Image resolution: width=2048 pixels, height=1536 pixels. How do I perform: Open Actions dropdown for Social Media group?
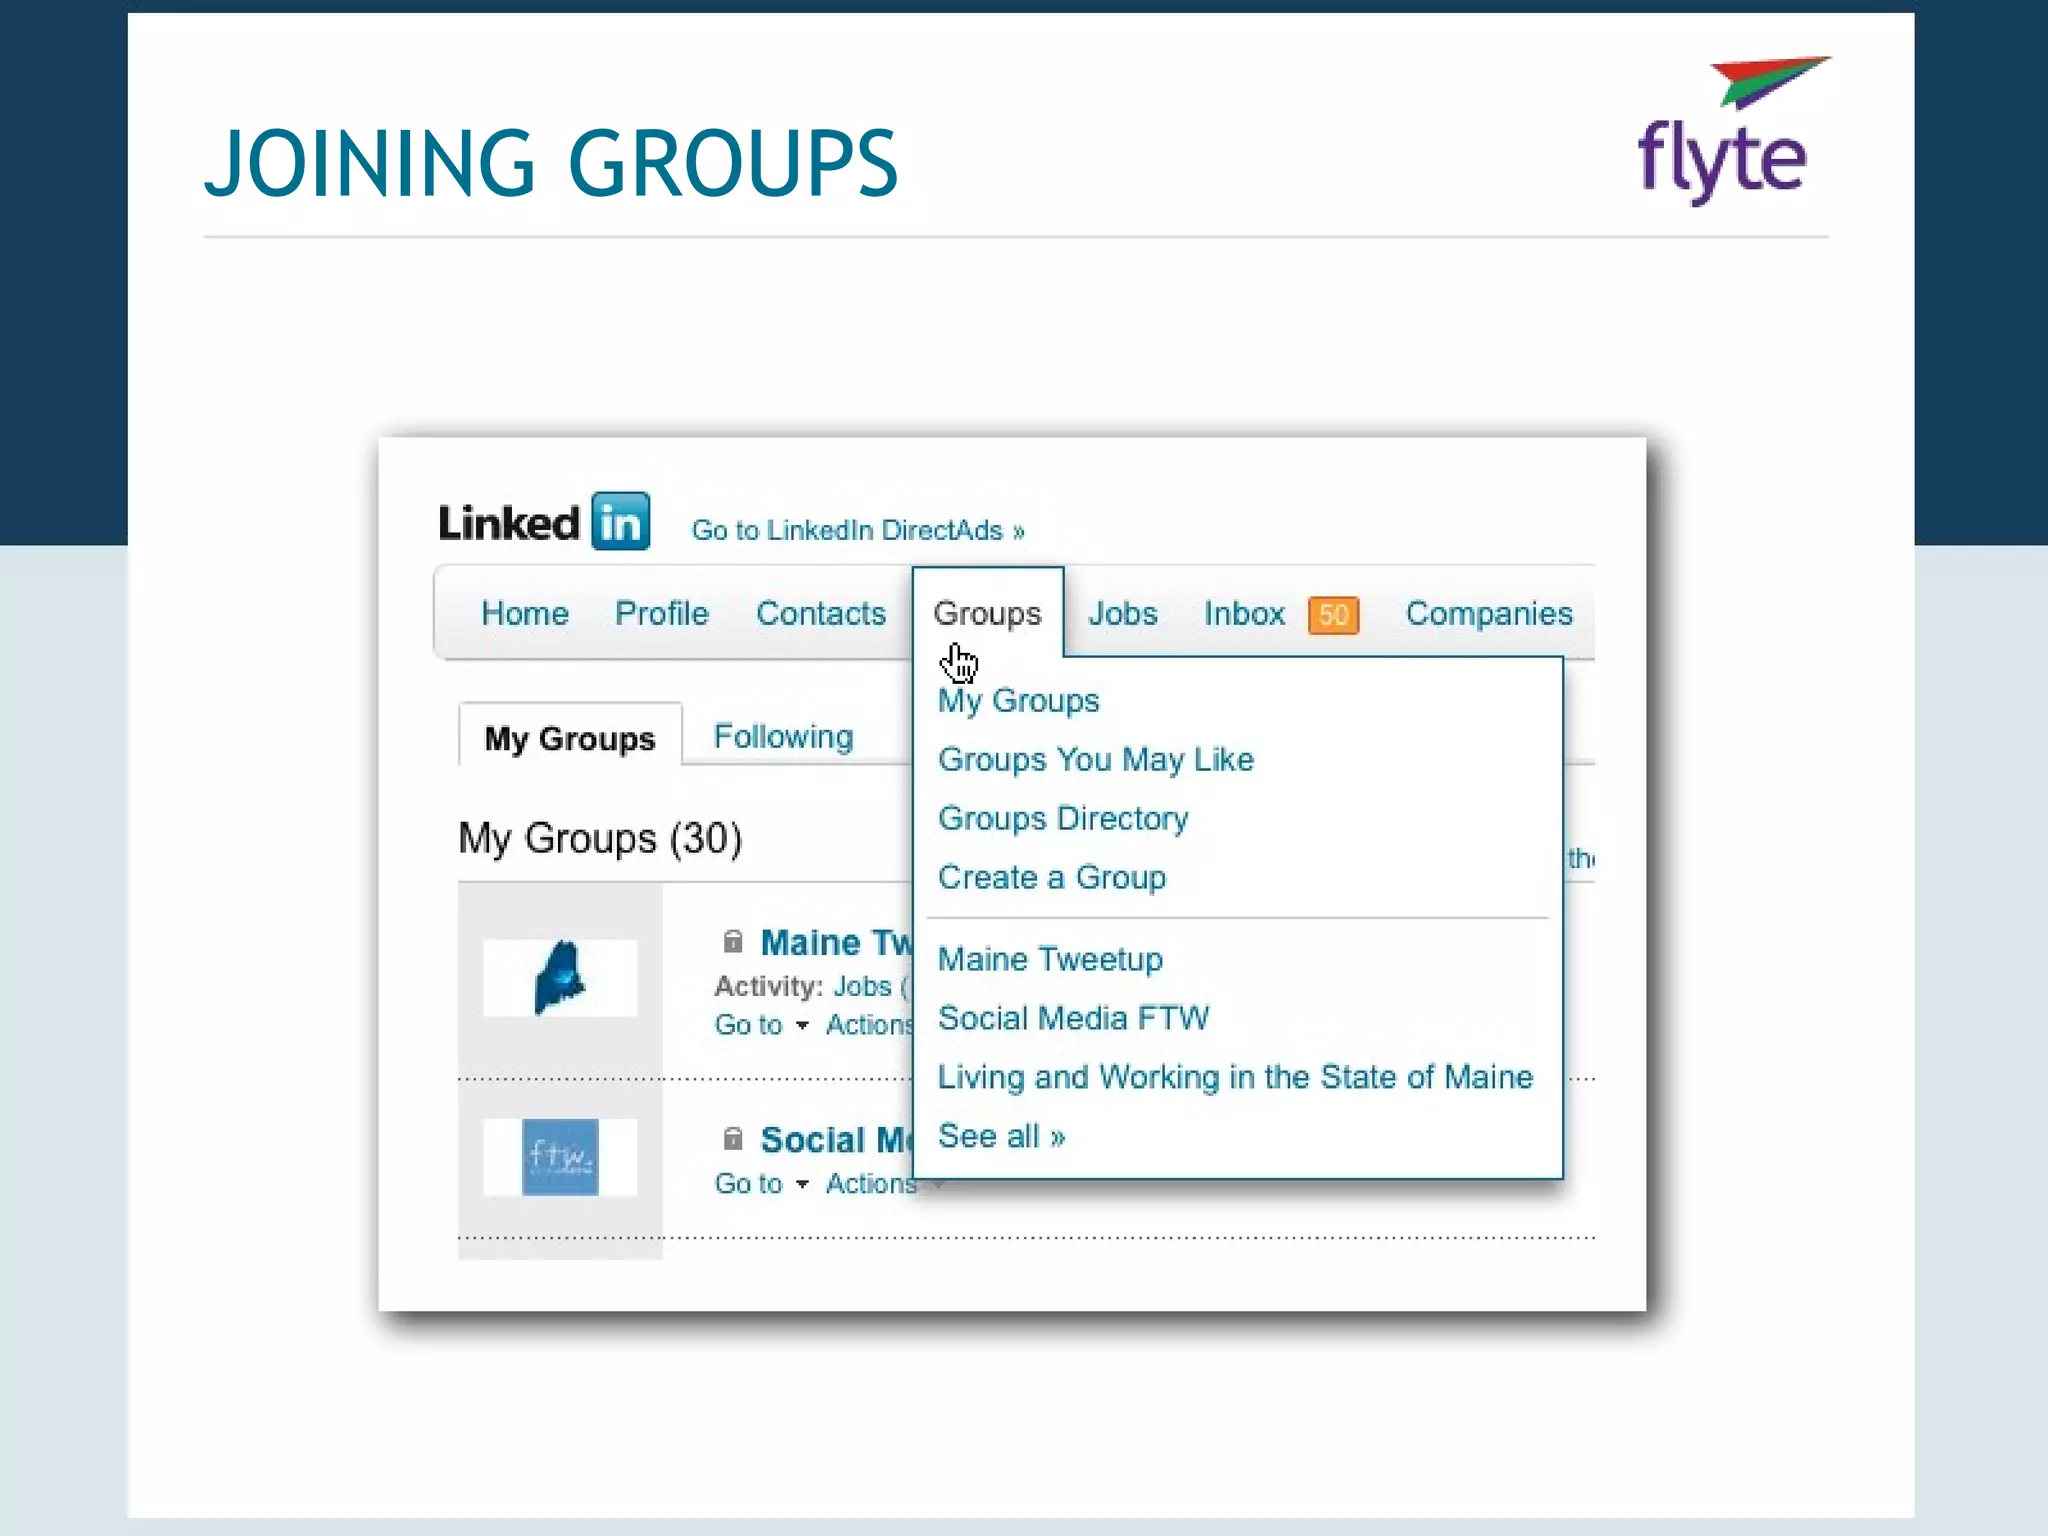872,1184
